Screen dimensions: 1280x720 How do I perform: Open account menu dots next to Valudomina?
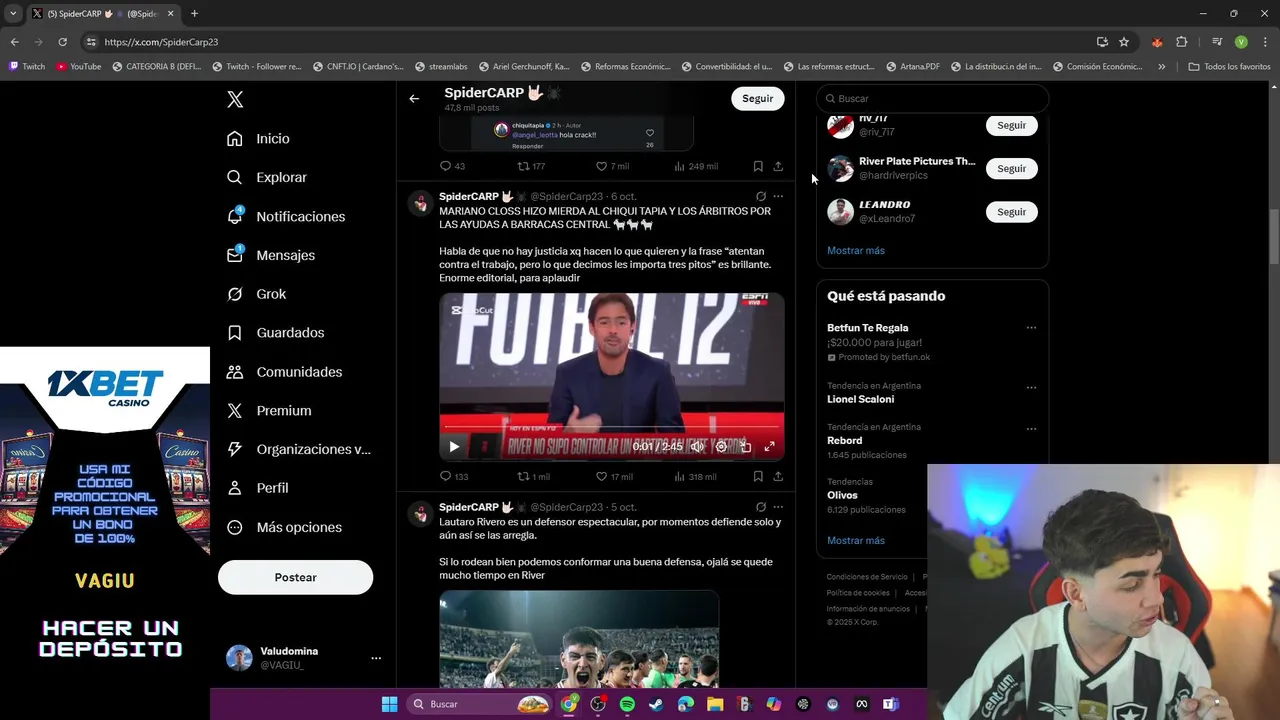(x=376, y=658)
